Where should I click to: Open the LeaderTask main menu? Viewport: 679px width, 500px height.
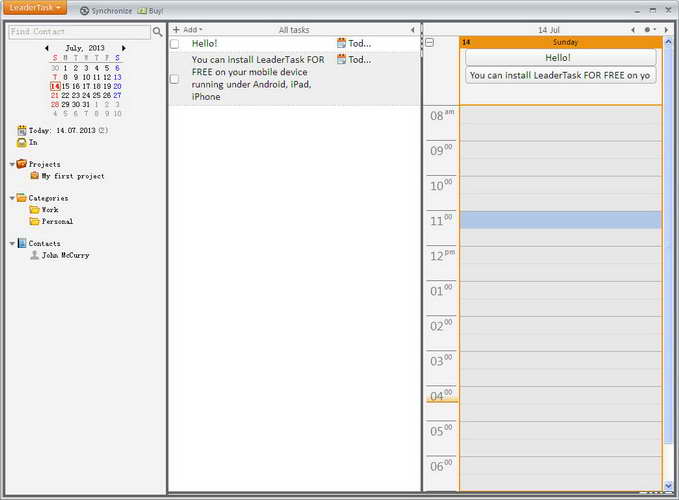click(x=35, y=8)
